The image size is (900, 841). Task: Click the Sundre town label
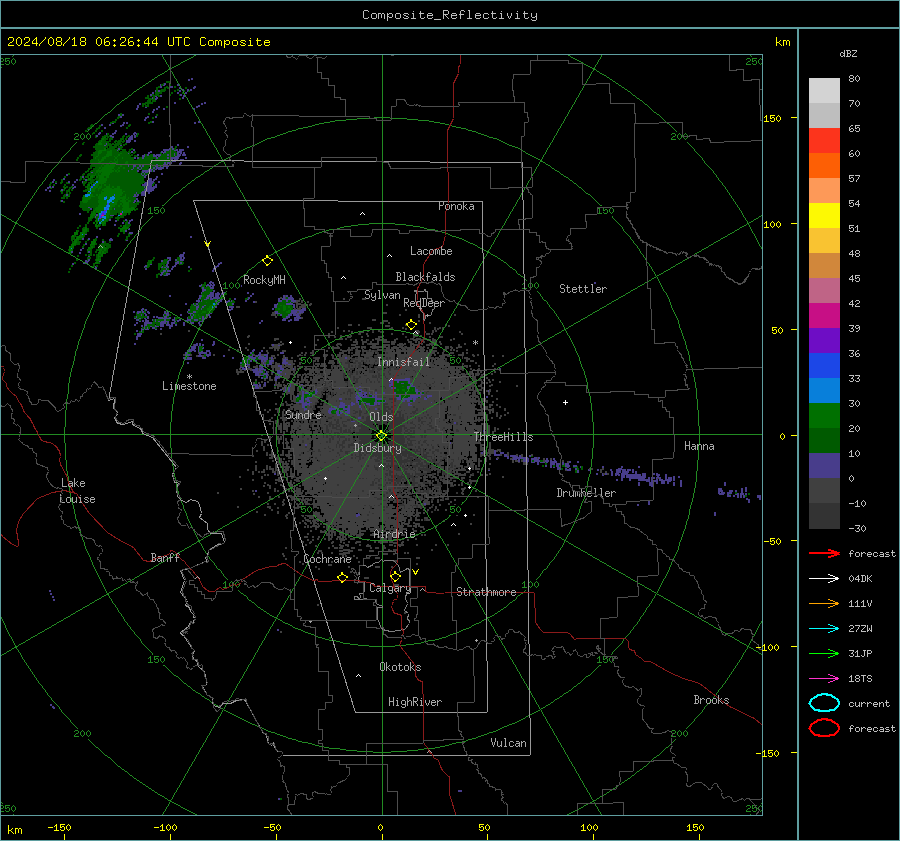[303, 415]
